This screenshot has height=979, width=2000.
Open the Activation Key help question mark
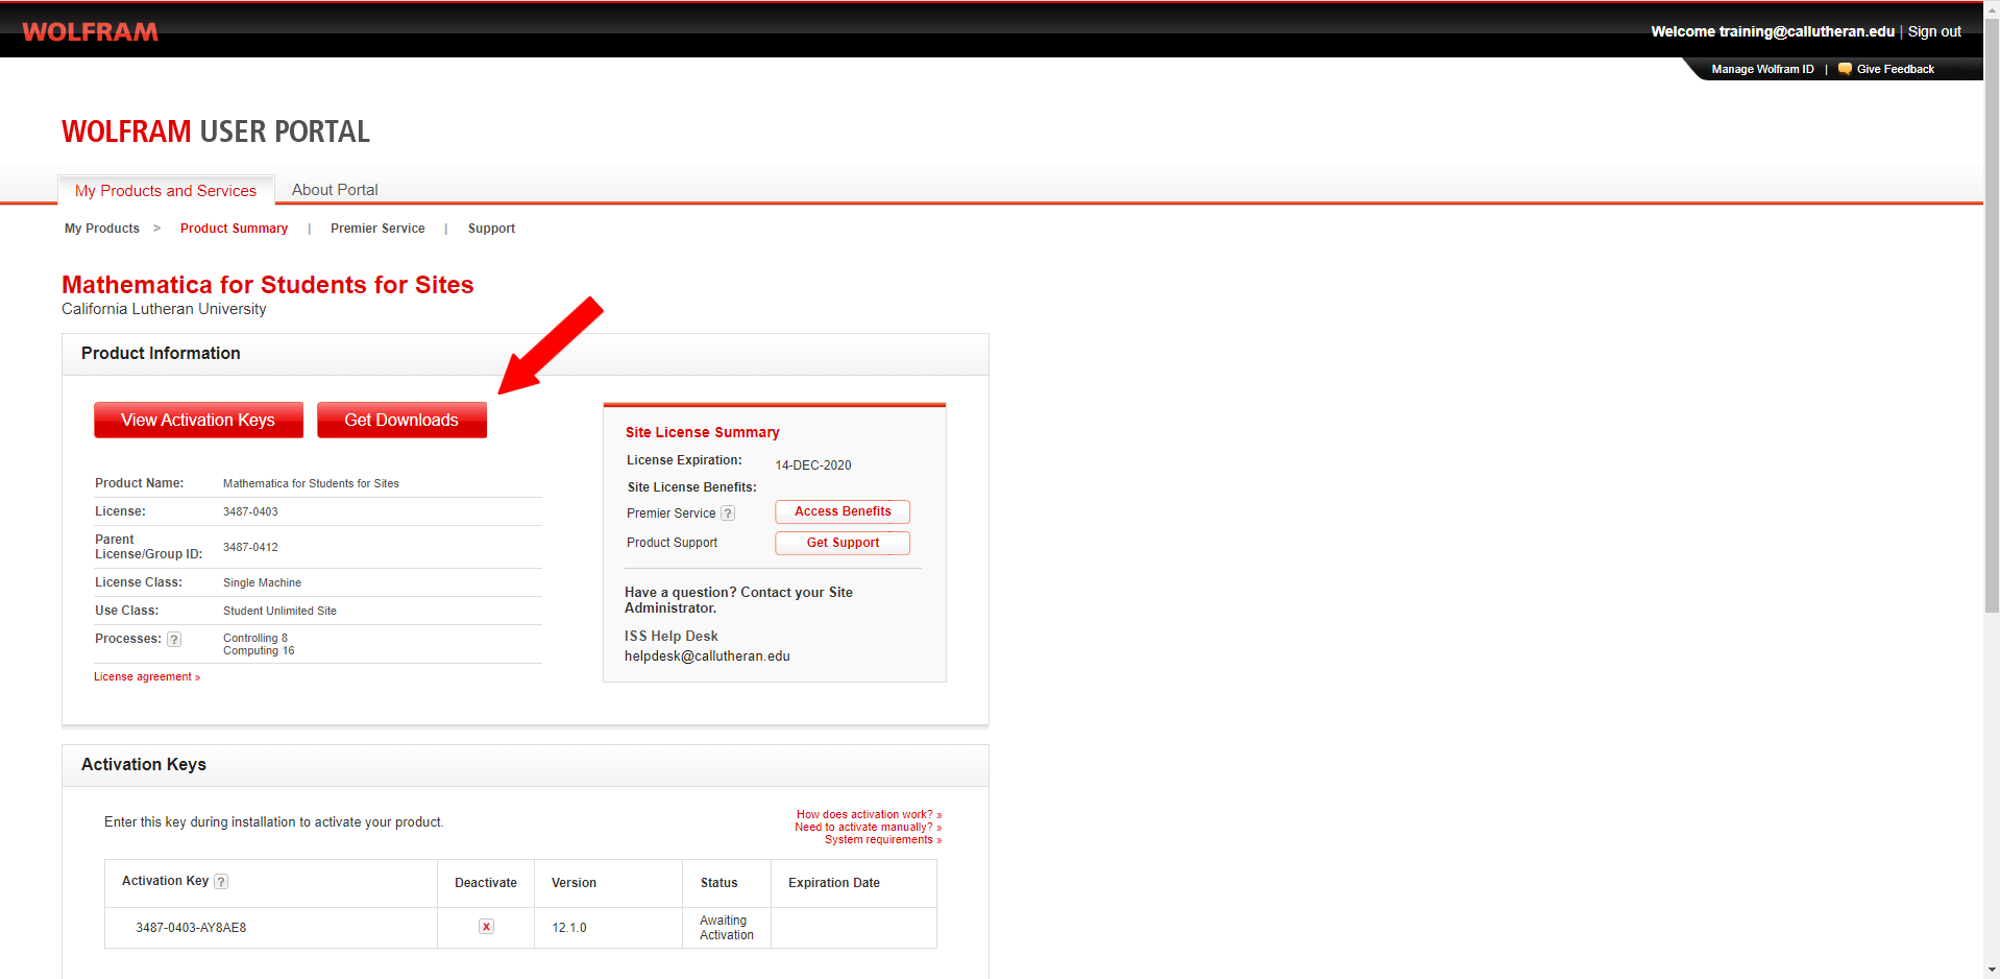221,881
